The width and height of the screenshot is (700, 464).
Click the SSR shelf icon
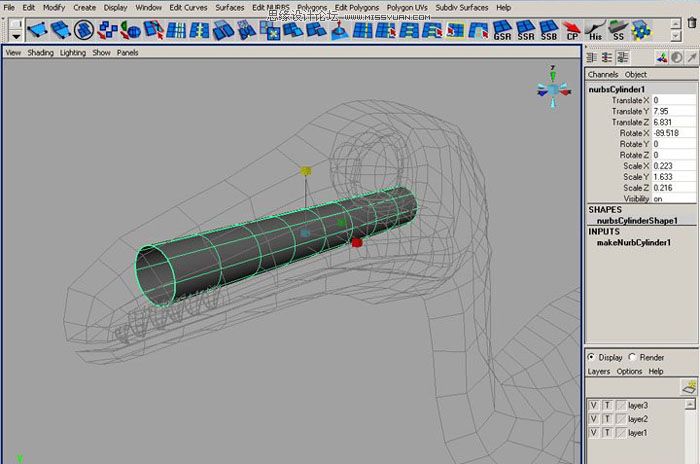tap(526, 29)
